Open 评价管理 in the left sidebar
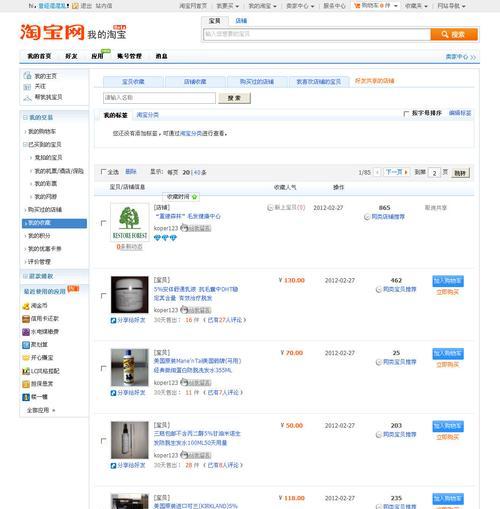500x509 pixels. click(39, 262)
